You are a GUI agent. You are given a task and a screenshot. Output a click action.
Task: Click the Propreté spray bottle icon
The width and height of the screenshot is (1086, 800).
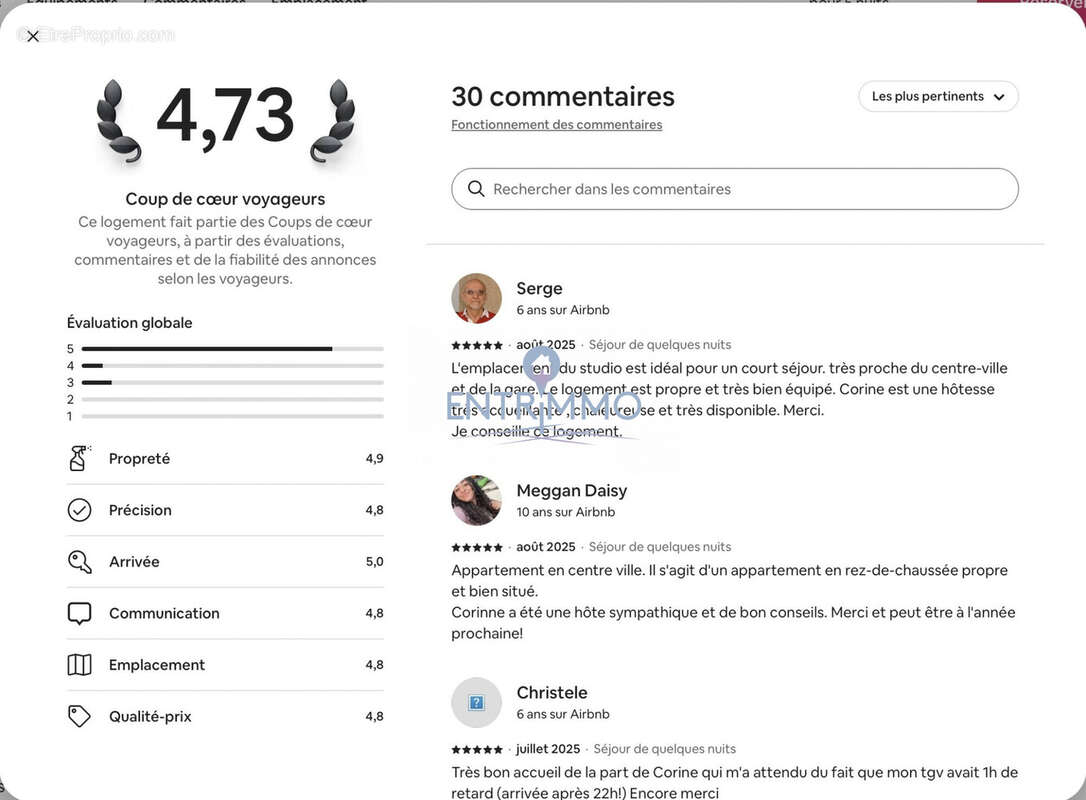pyautogui.click(x=79, y=458)
